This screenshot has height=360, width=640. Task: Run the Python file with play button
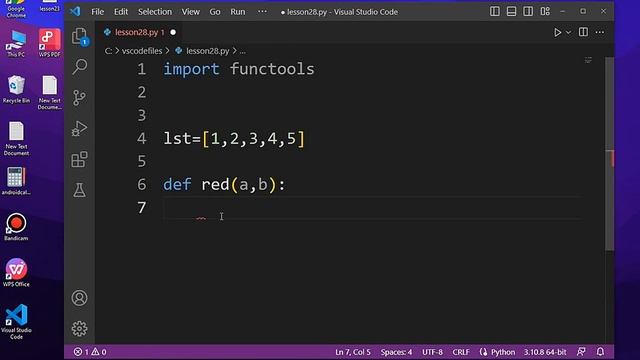[557, 32]
